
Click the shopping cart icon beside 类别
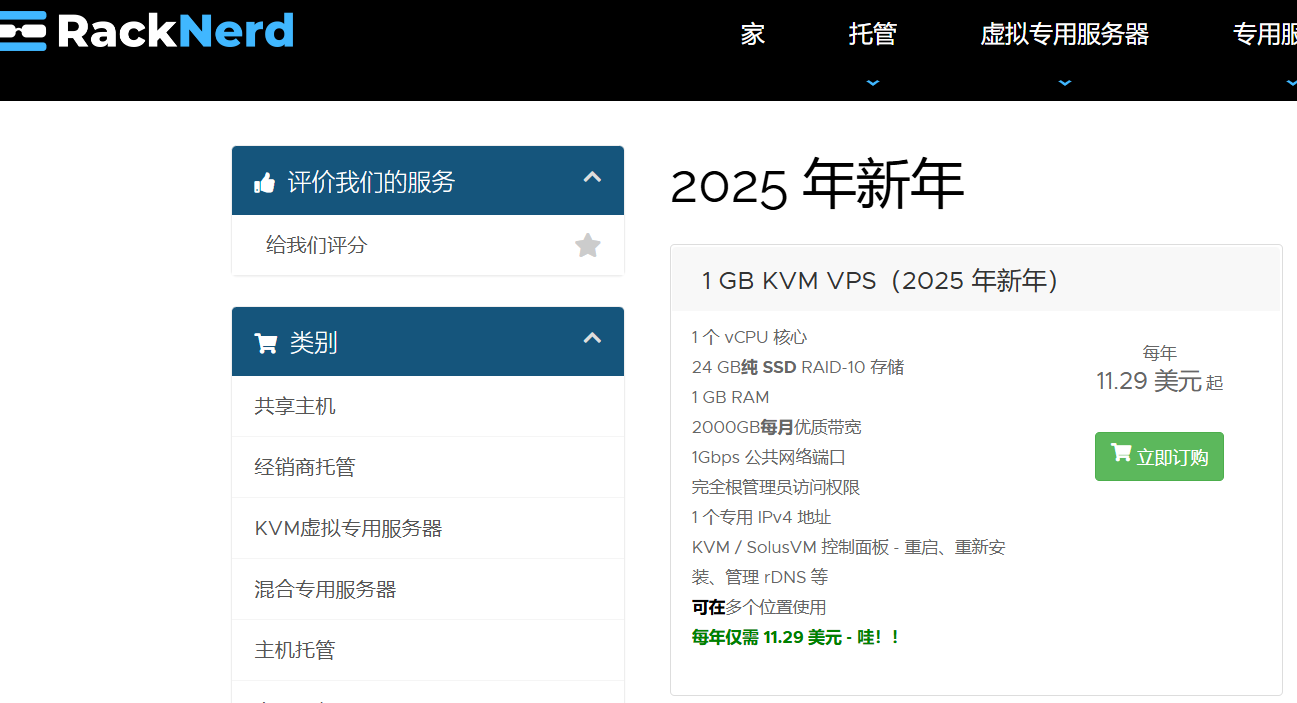(266, 343)
